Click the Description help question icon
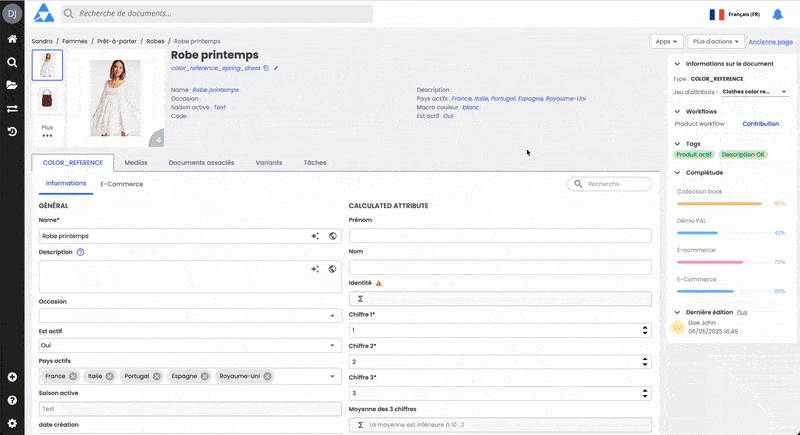Viewport: 800px width, 435px height. click(81, 252)
